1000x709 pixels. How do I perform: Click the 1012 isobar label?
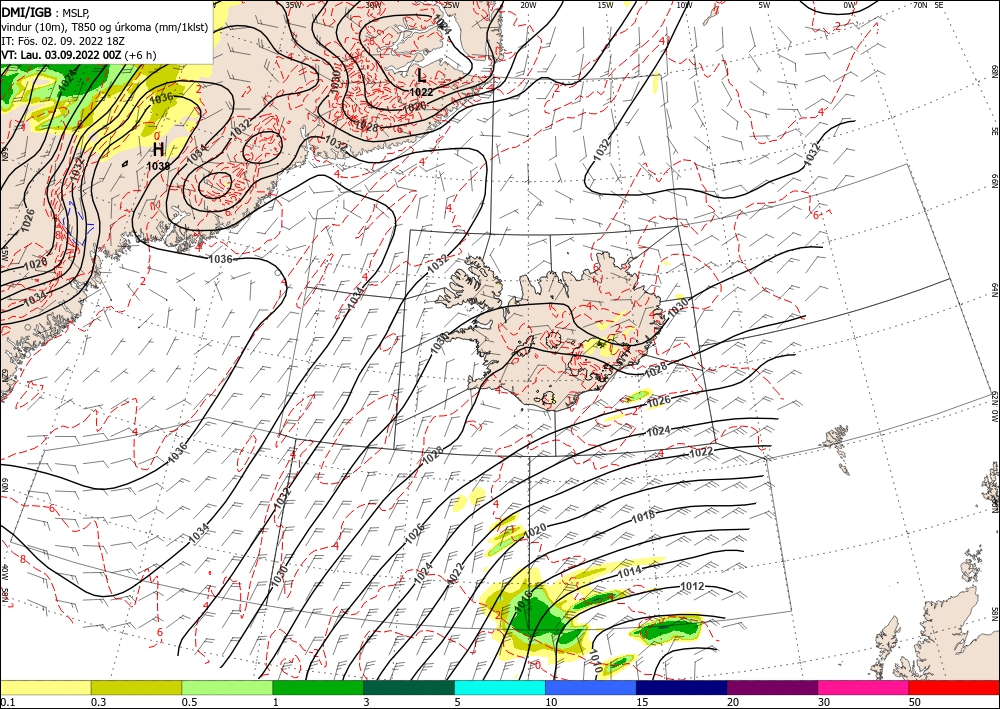coord(692,587)
